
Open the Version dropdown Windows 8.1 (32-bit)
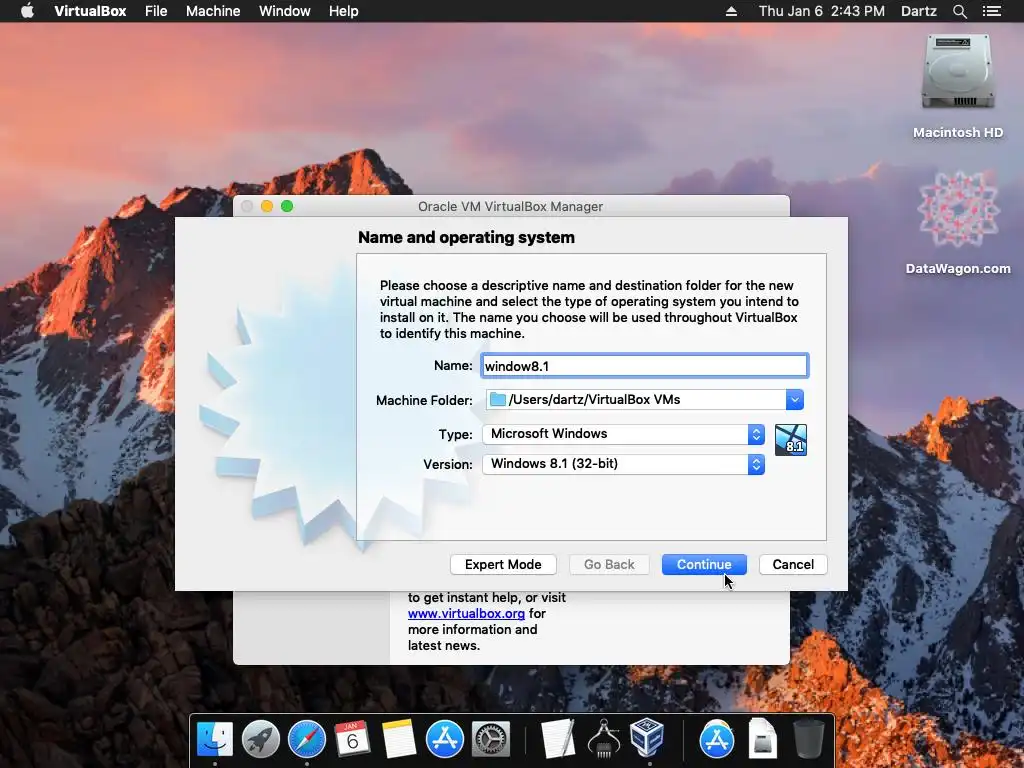pyautogui.click(x=624, y=464)
